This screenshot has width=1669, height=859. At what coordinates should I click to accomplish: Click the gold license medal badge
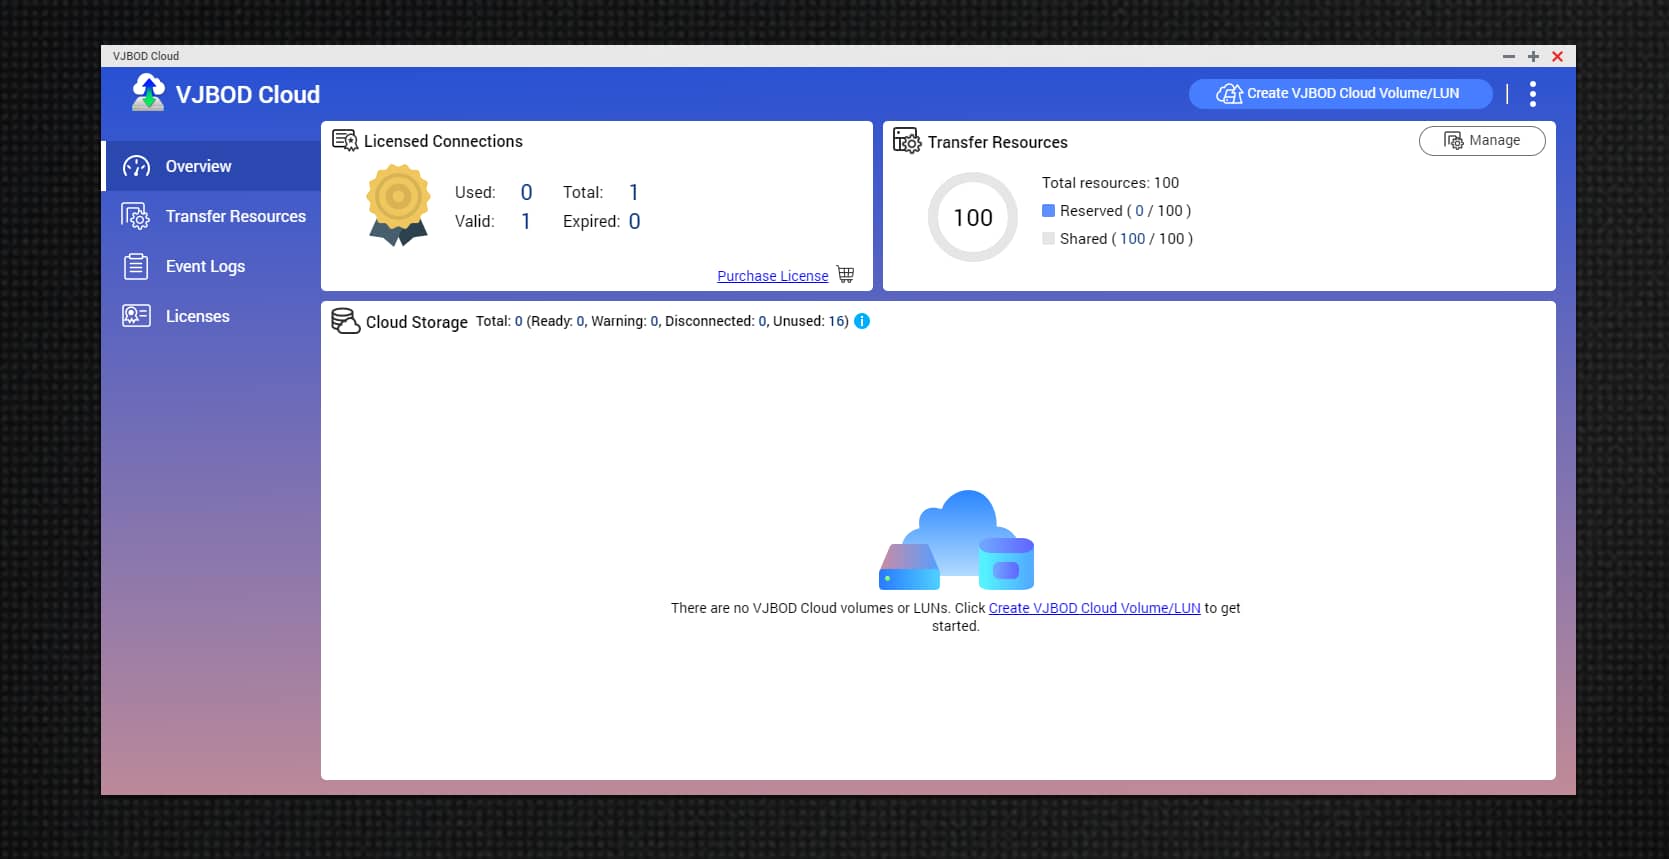tap(398, 205)
